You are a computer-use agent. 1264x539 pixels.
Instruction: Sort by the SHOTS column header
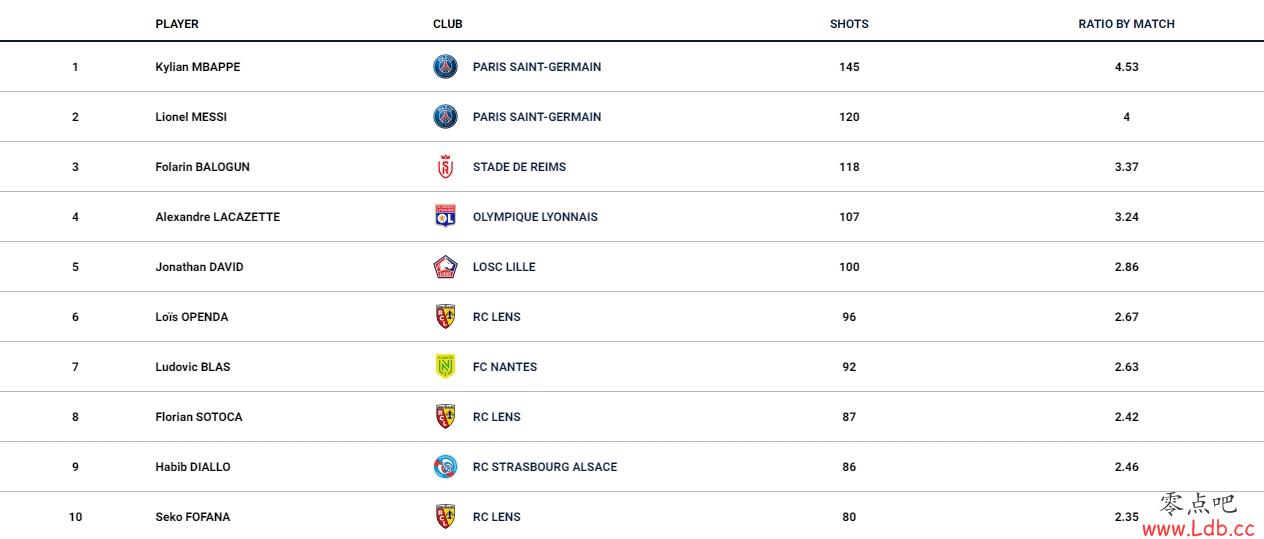(x=849, y=24)
